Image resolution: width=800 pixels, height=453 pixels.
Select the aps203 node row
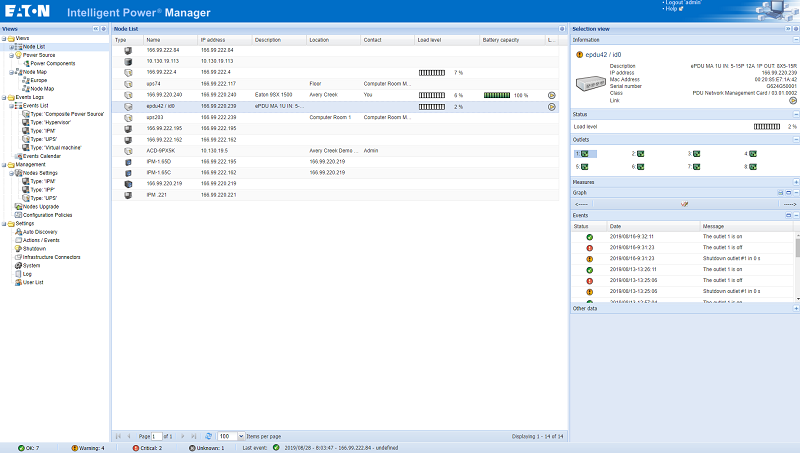335,117
